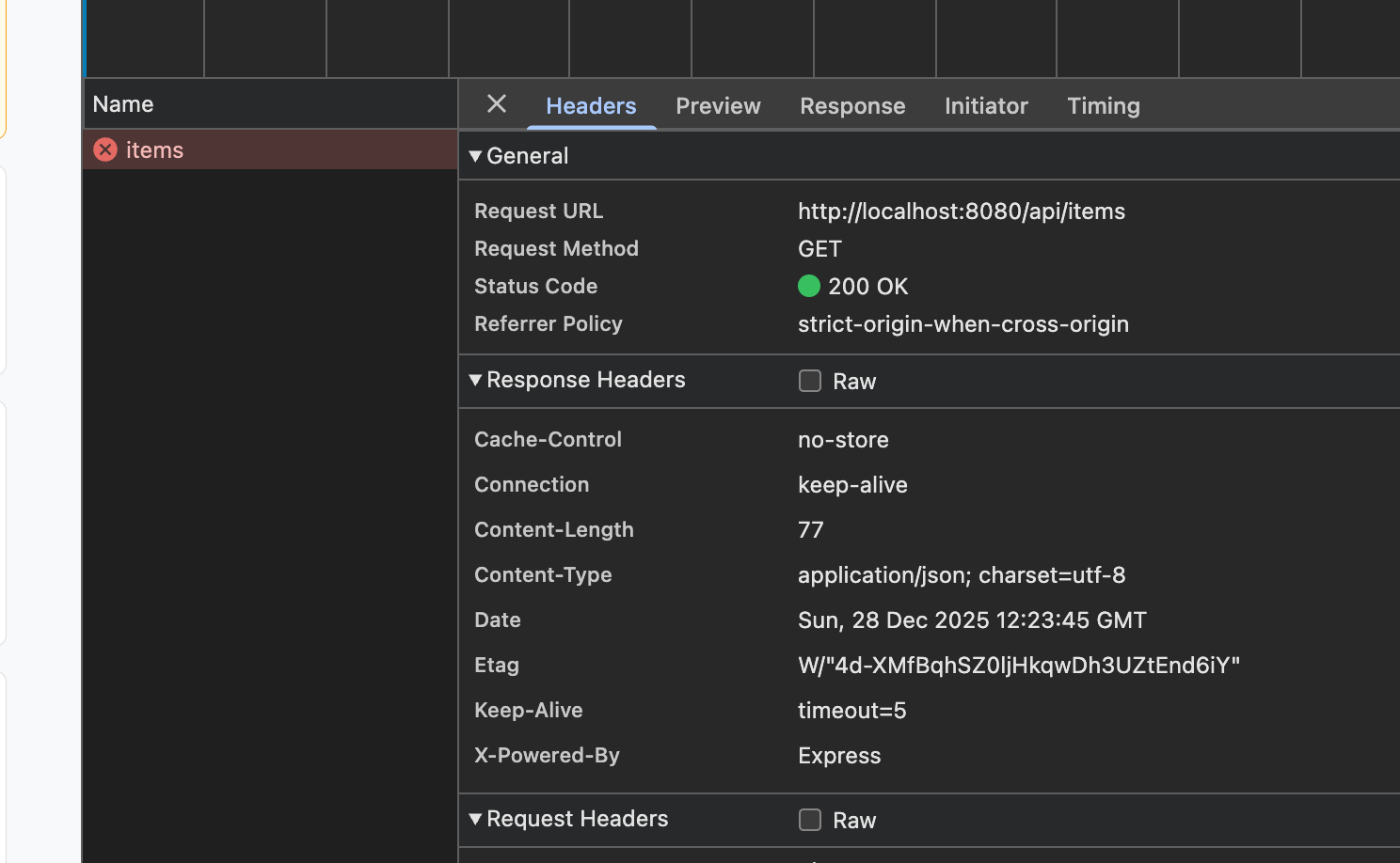Click the X-Powered-By header name

pyautogui.click(x=547, y=755)
